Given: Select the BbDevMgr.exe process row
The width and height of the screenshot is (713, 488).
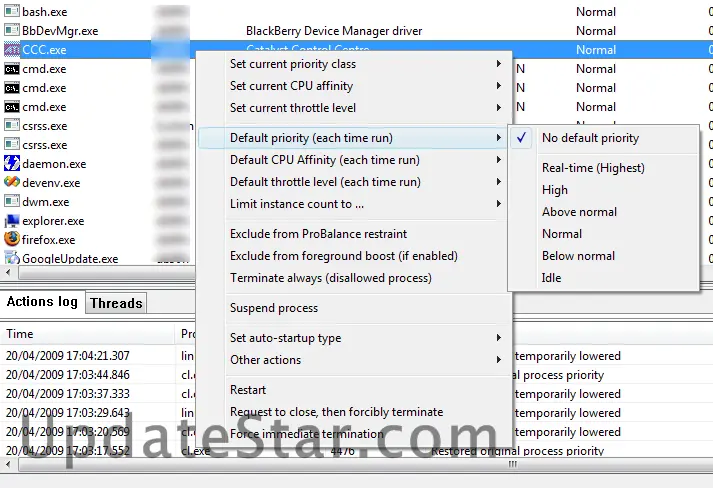Looking at the screenshot, I should (x=356, y=30).
